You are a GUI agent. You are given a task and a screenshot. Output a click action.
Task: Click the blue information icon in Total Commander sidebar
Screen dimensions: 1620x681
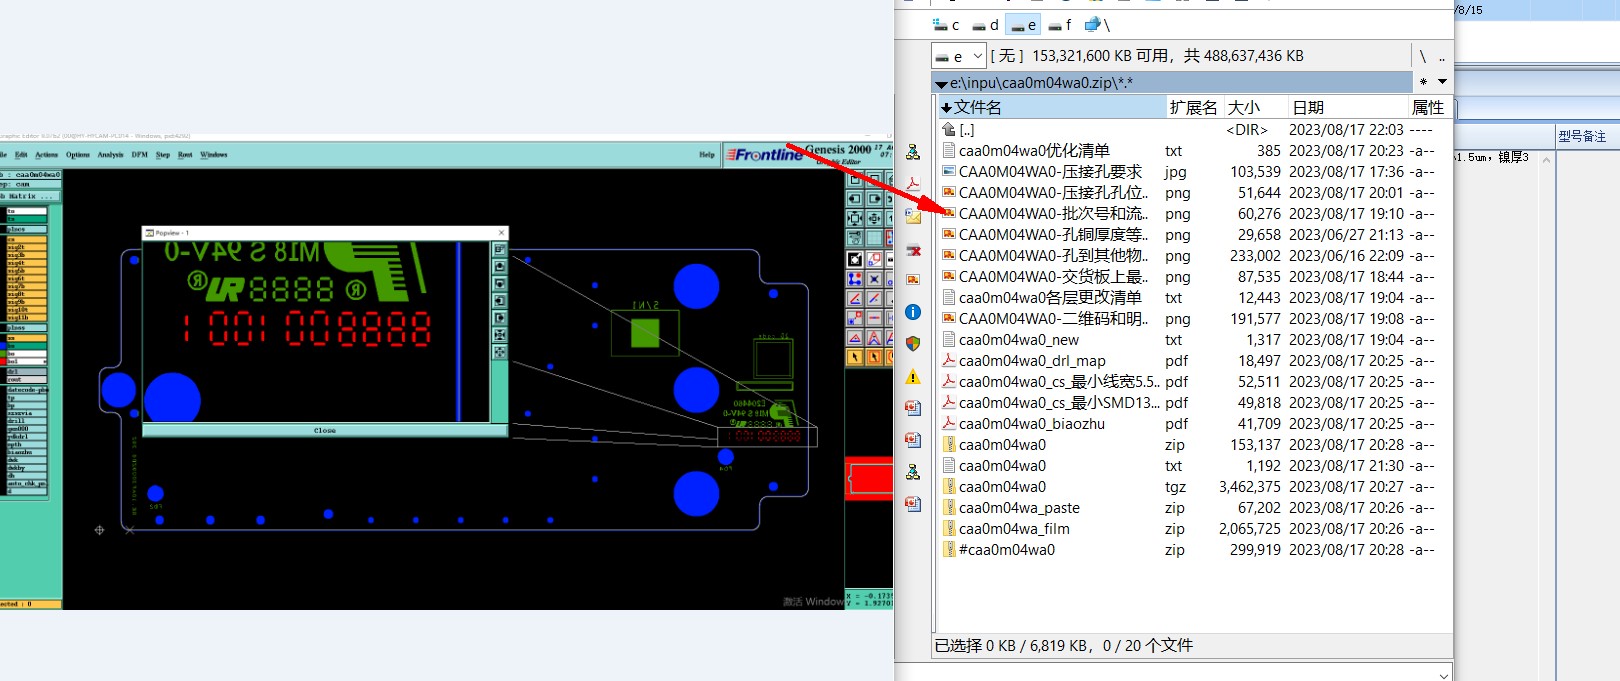913,313
